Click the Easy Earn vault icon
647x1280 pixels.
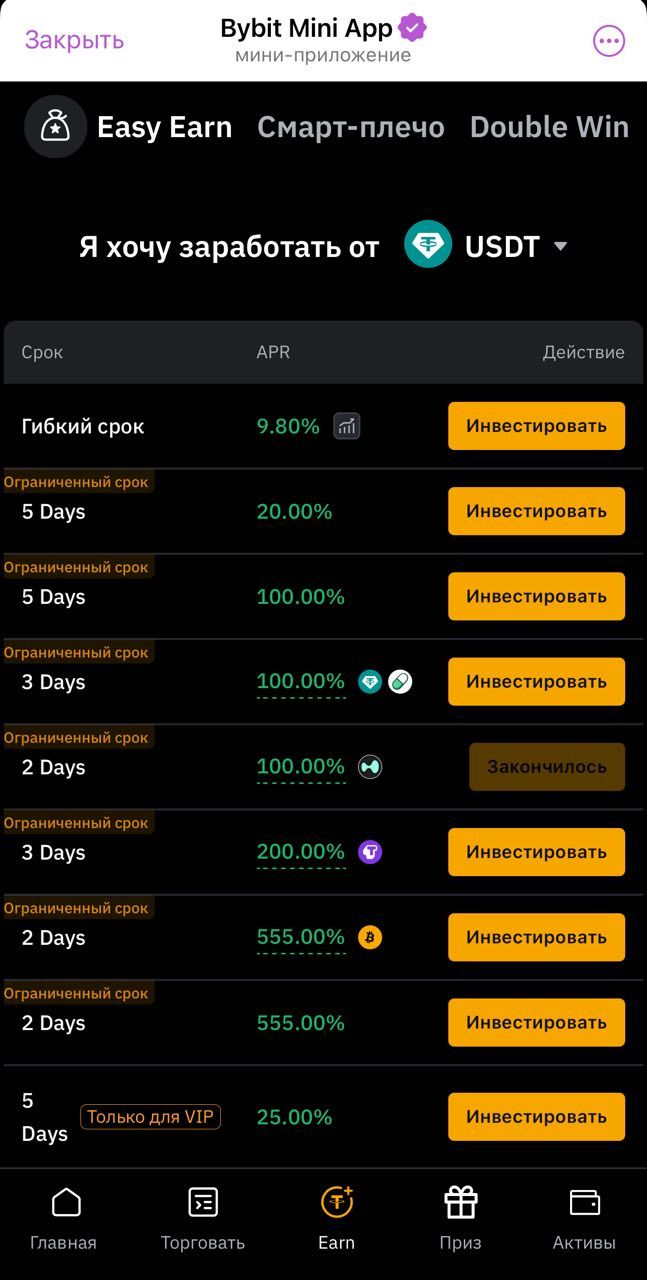55,127
